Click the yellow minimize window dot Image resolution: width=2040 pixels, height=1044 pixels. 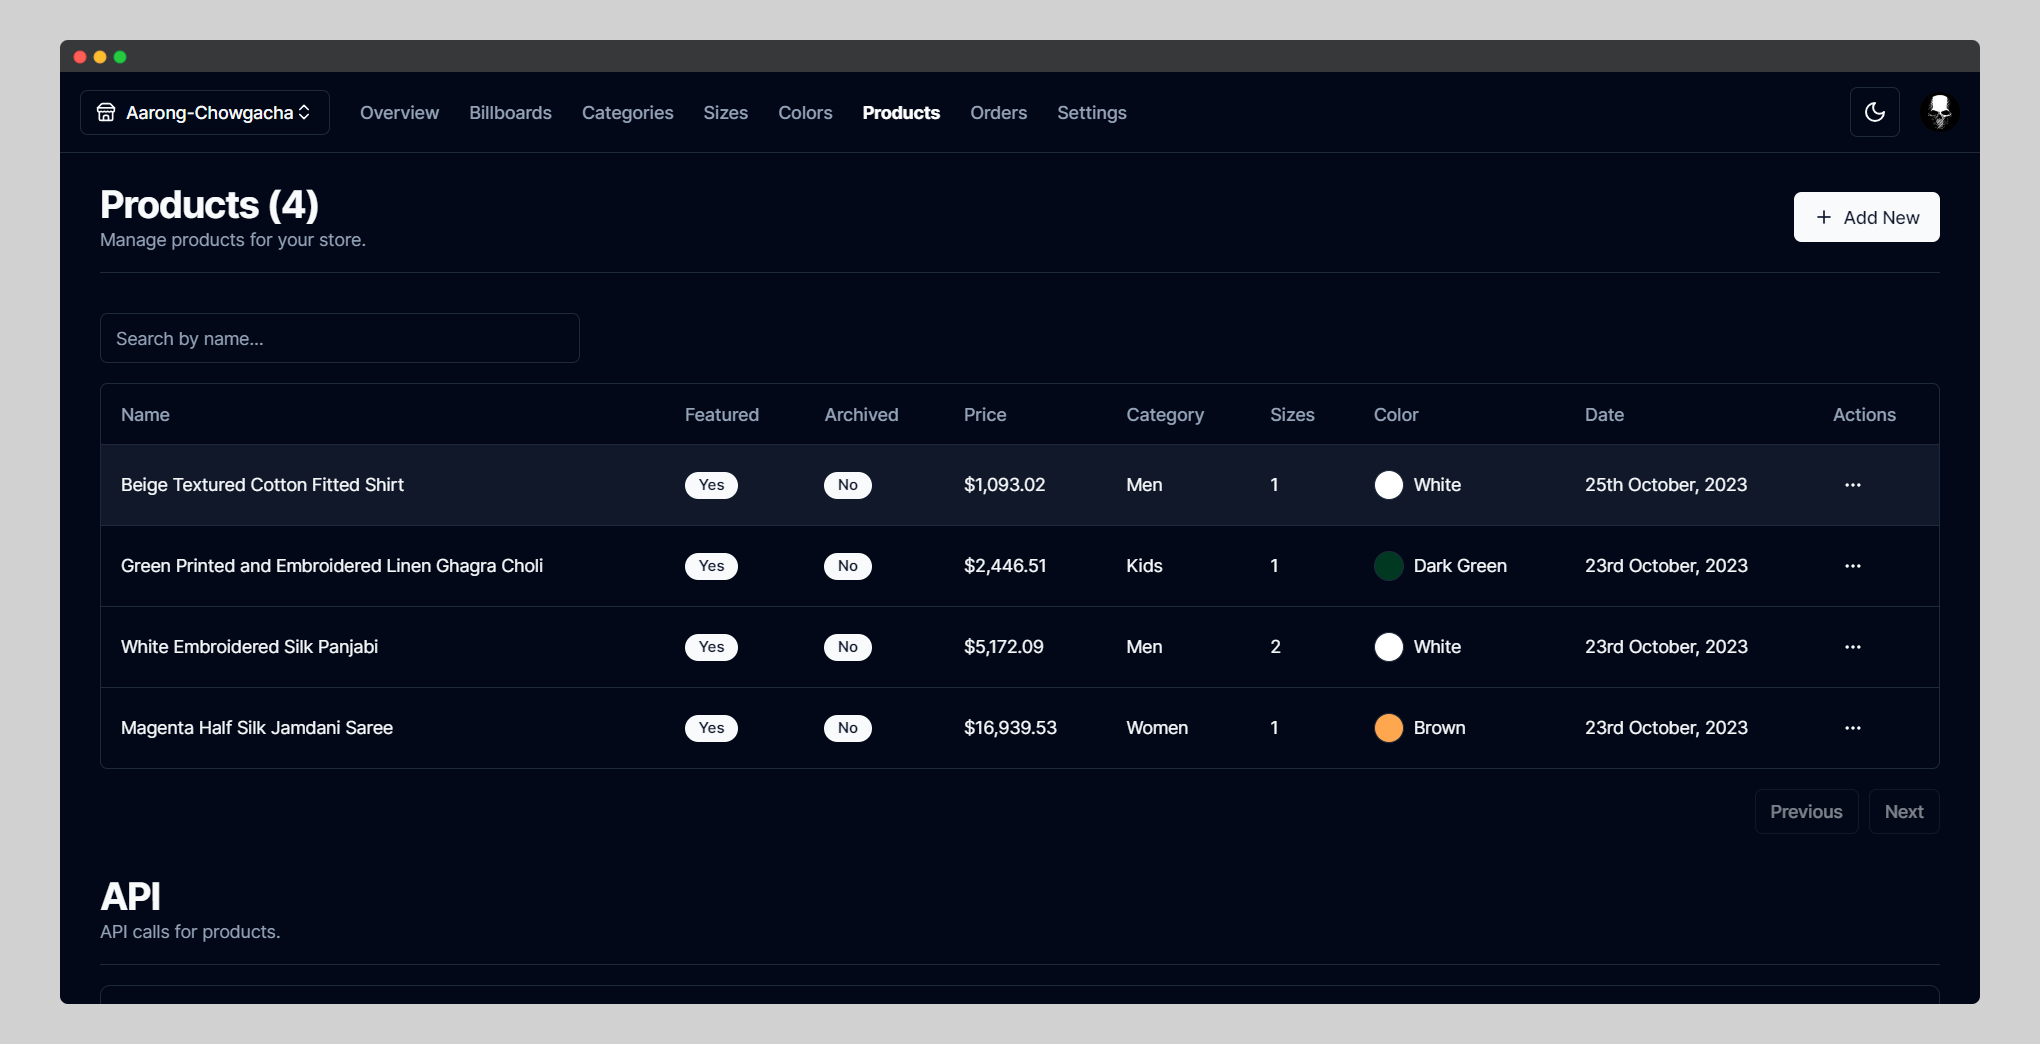[100, 57]
